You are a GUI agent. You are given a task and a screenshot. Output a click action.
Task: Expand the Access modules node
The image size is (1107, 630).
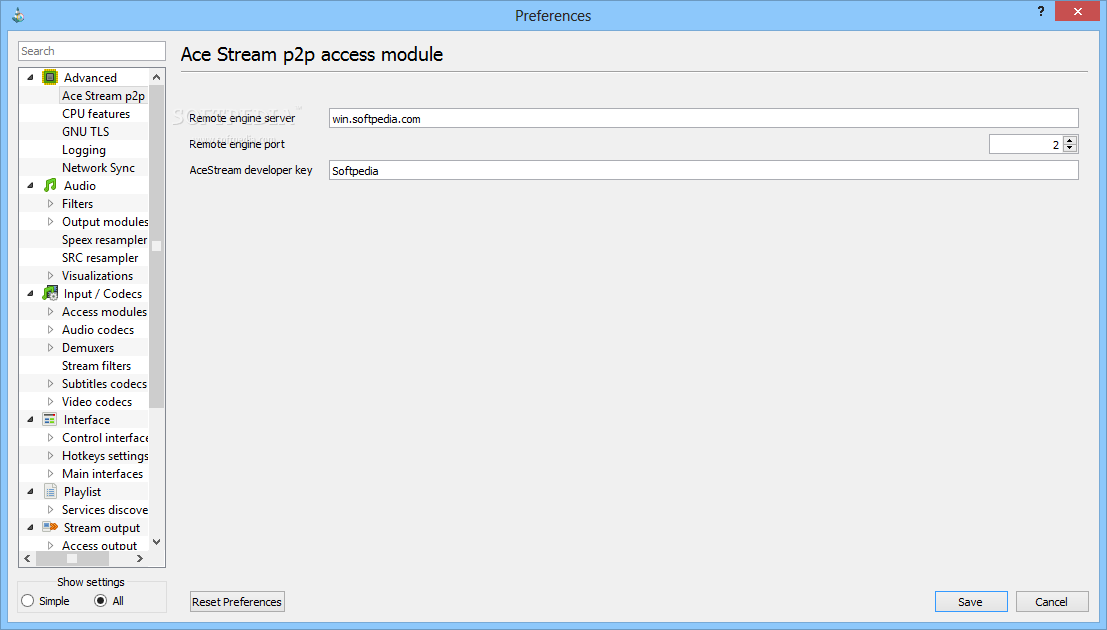click(x=50, y=311)
